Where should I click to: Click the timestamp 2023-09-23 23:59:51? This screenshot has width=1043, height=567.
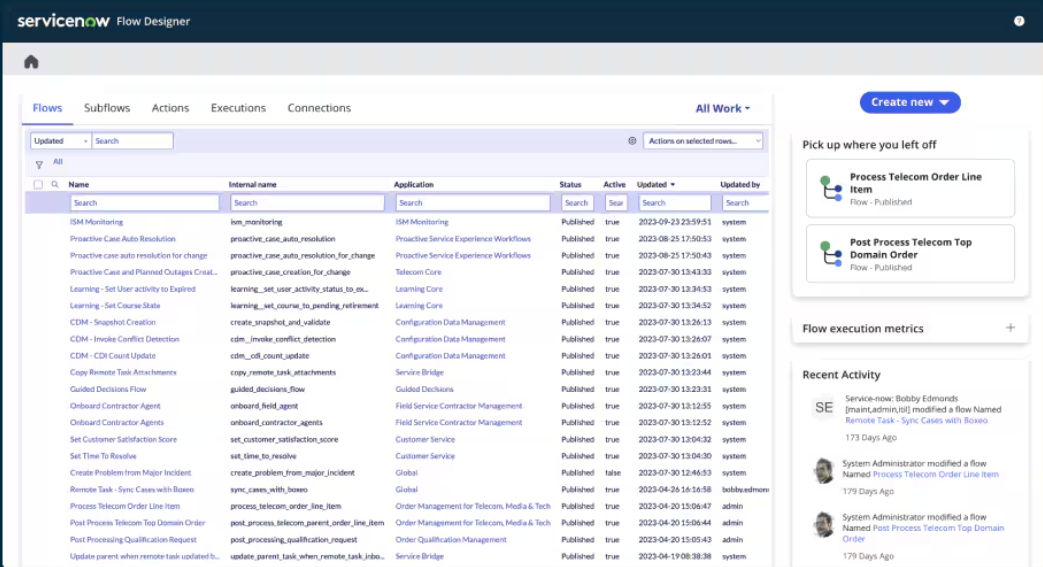(x=674, y=222)
